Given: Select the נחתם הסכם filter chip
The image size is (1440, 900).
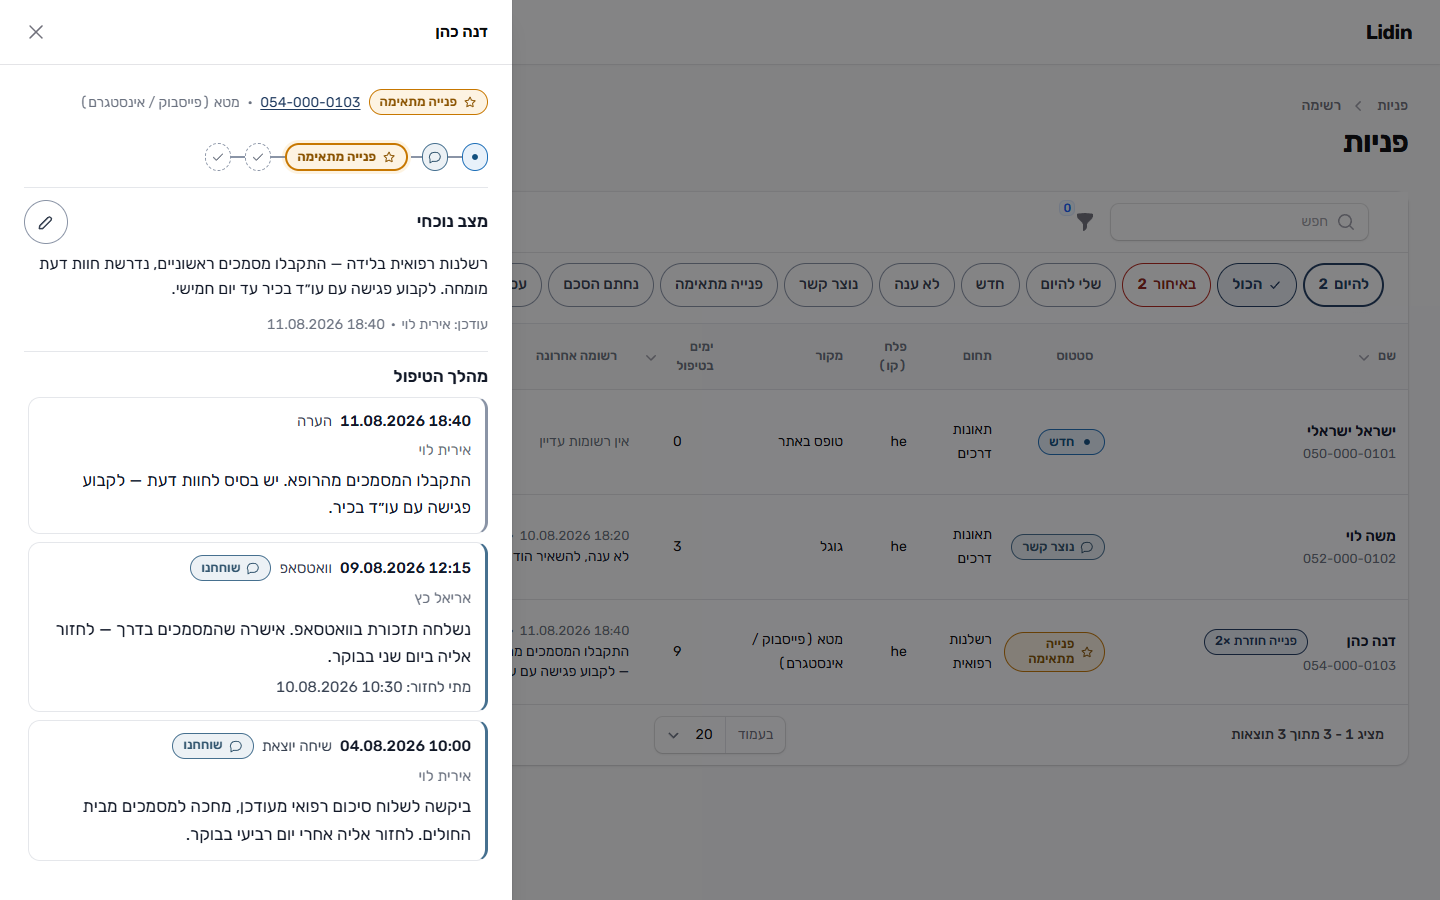Looking at the screenshot, I should (601, 285).
